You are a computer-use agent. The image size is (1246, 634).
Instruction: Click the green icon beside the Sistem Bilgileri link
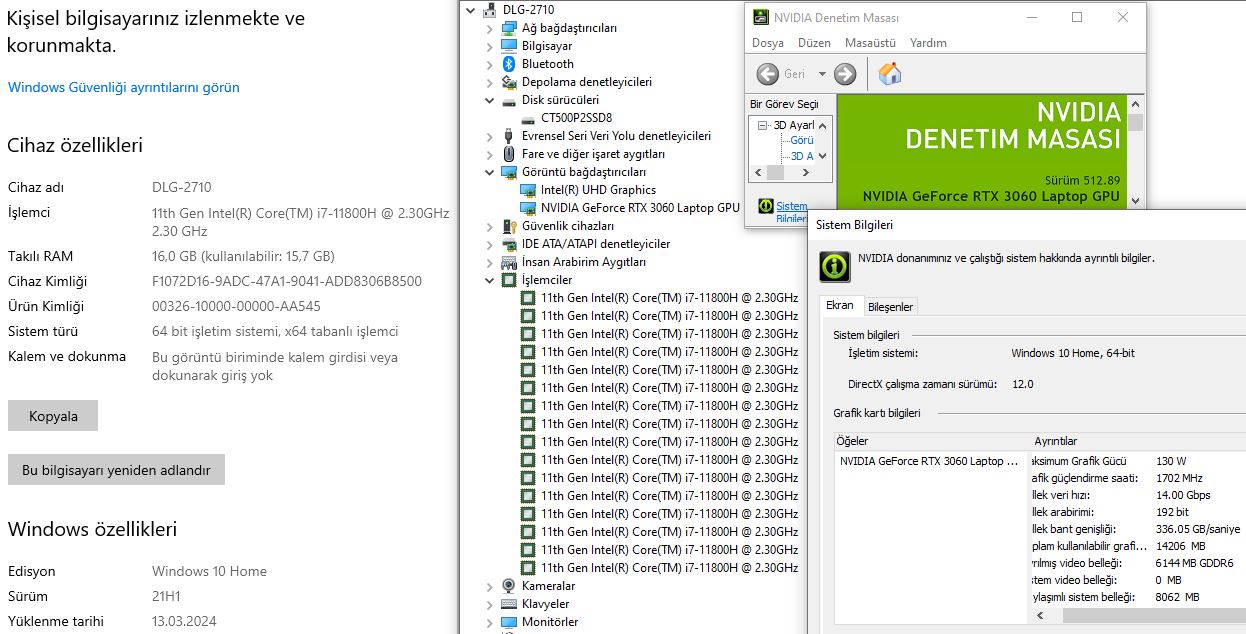click(x=766, y=206)
